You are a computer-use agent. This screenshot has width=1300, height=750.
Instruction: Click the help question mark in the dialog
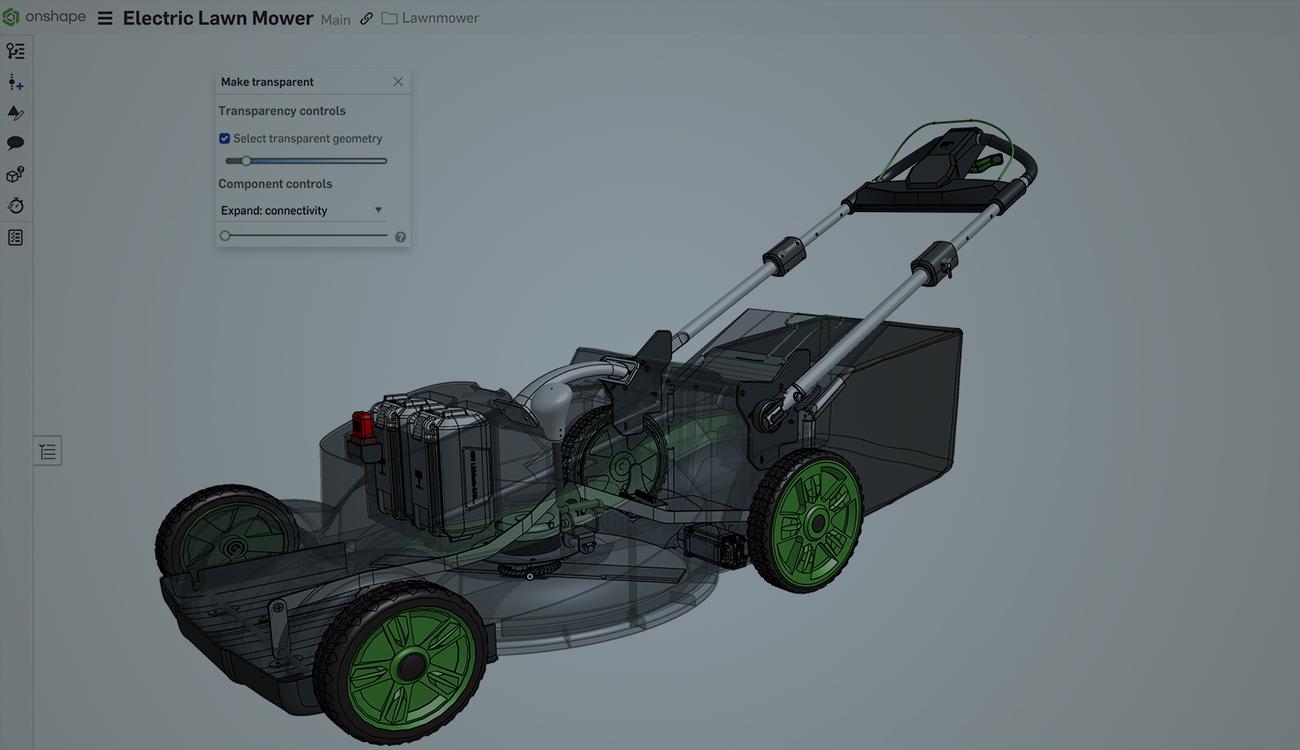pos(399,235)
